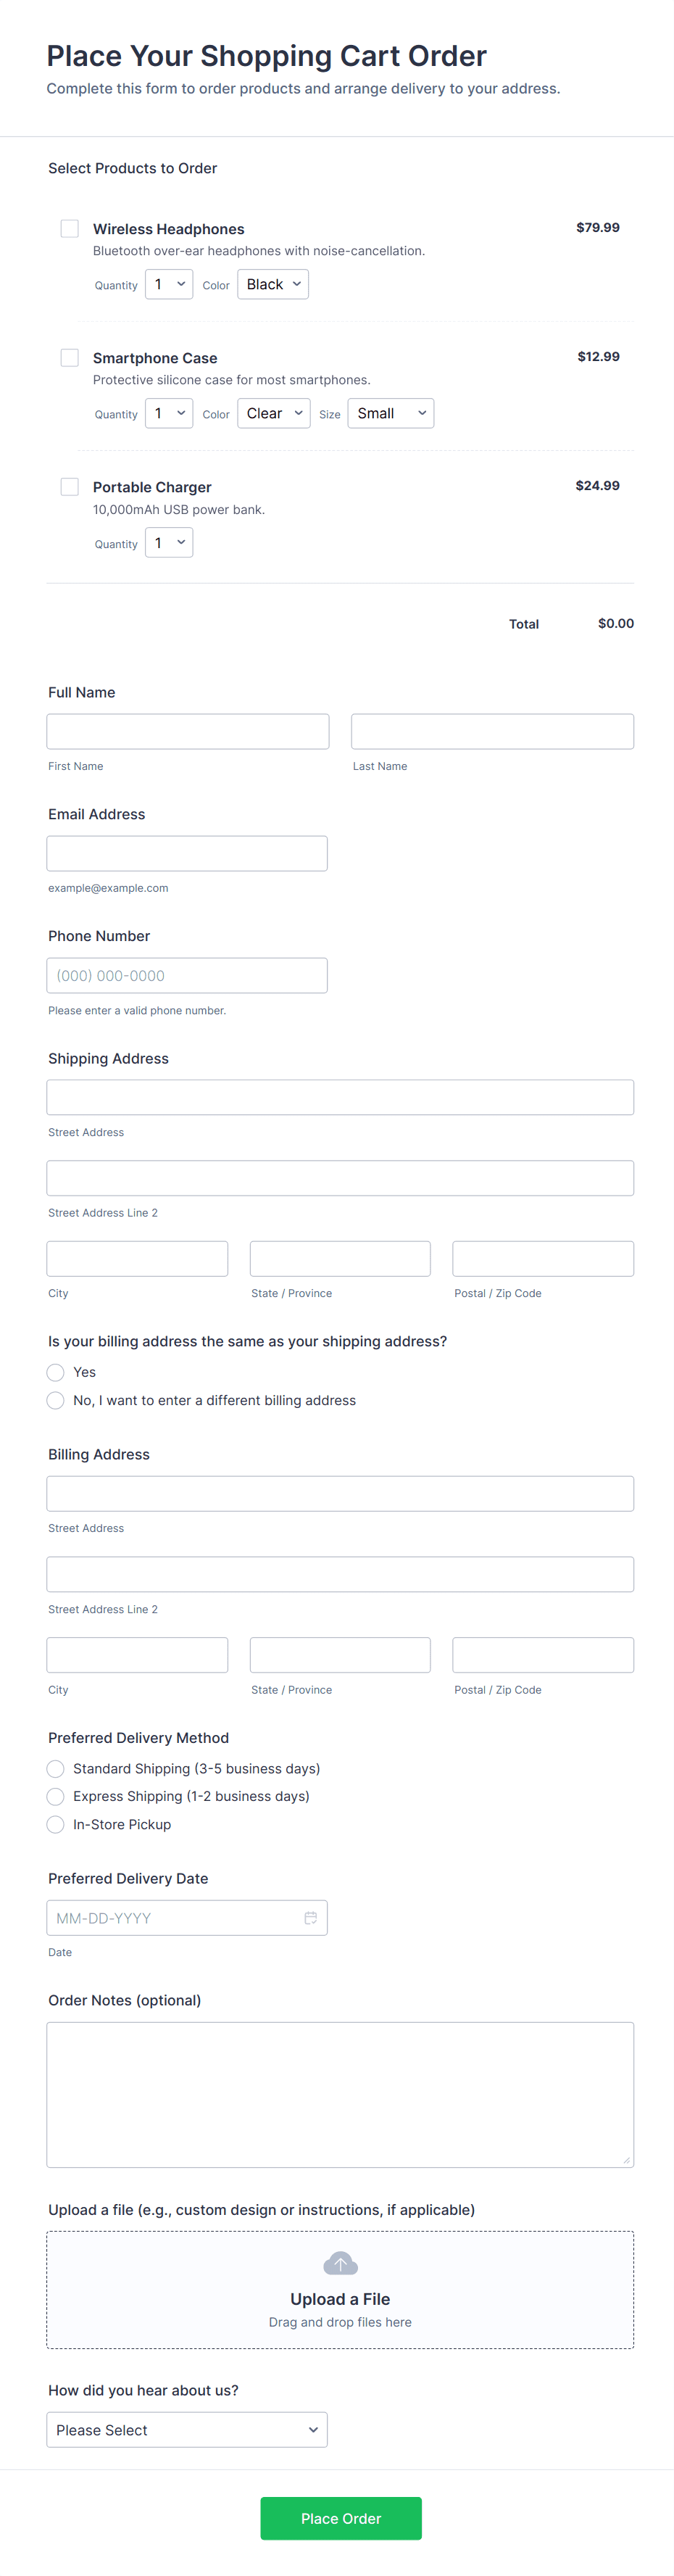
Task: Open the Portable Charger quantity dropdown
Action: point(169,543)
